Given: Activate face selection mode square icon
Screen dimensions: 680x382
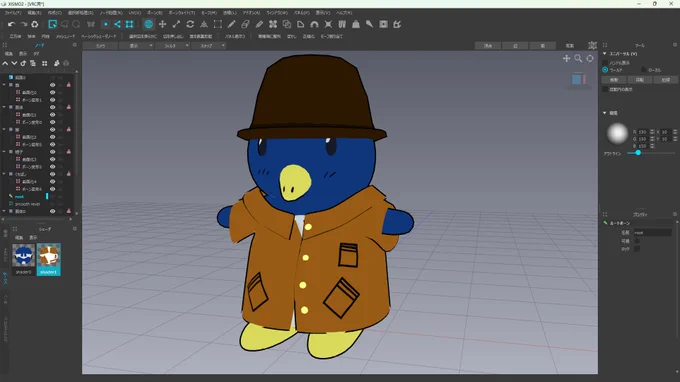Looking at the screenshot, I should point(129,24).
